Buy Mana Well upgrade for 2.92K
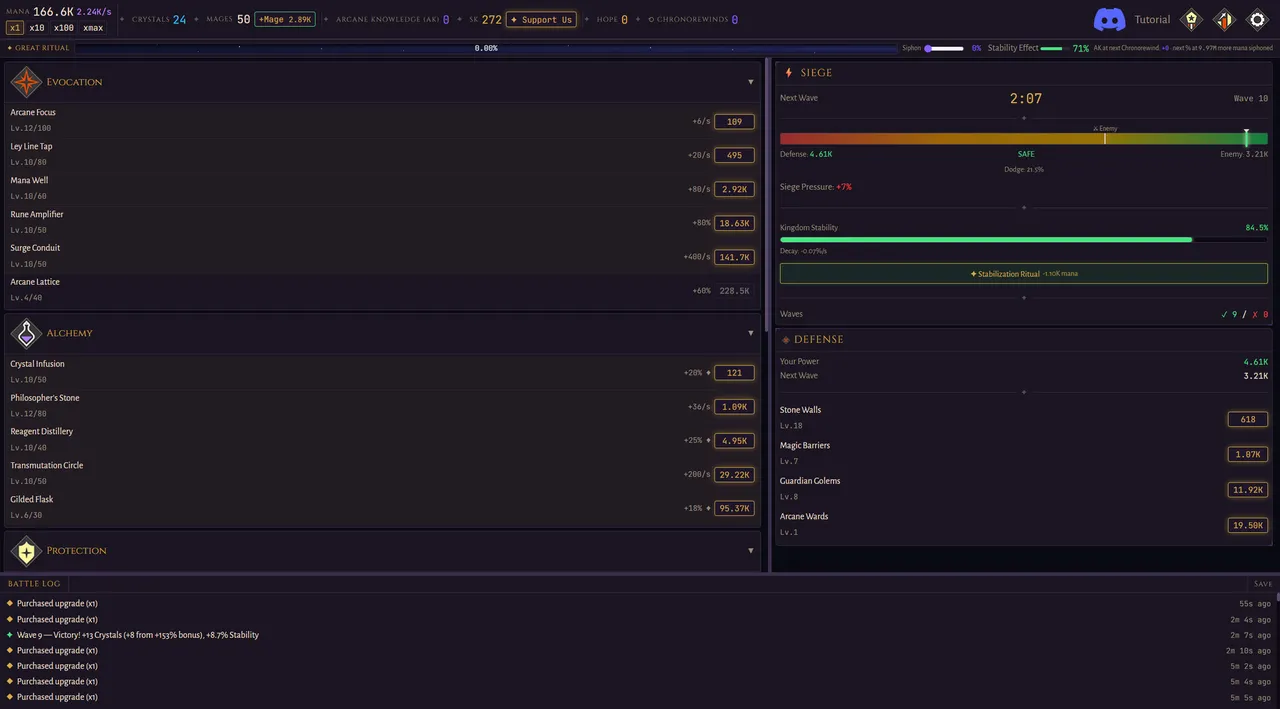 [734, 189]
